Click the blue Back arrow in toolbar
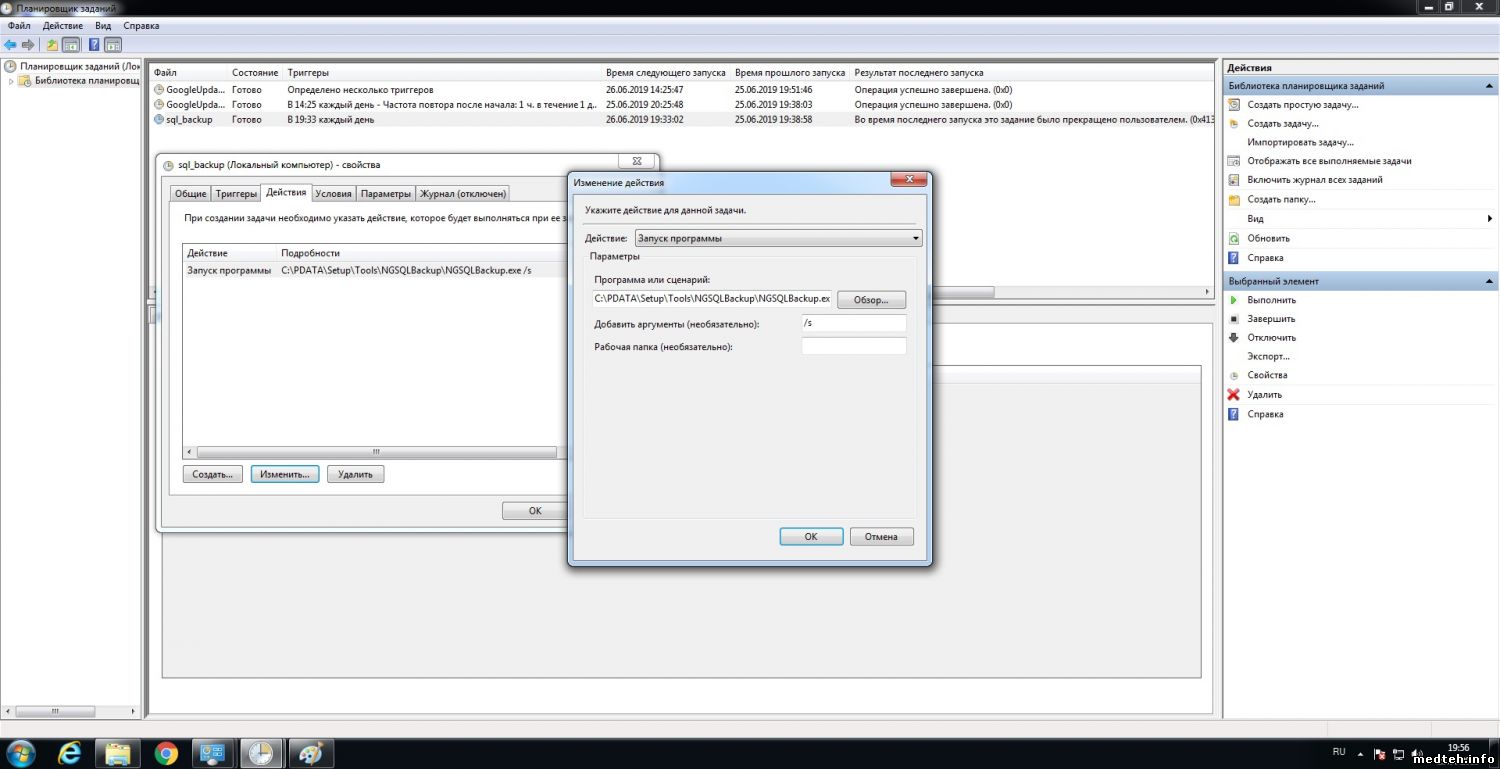The image size is (1500, 769). 10,45
